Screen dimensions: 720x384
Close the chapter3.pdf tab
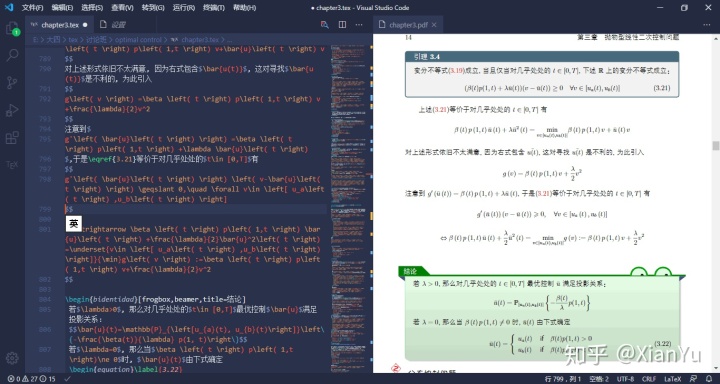(x=434, y=25)
